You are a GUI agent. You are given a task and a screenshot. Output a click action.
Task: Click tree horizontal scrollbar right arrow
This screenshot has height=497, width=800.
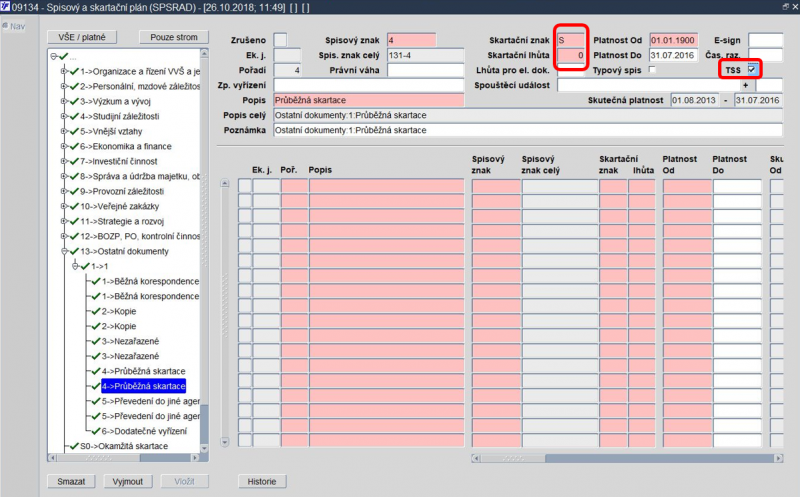coord(195,458)
